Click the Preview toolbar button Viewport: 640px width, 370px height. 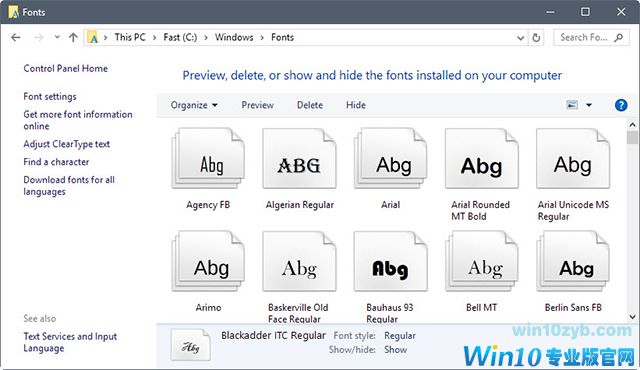(x=258, y=105)
